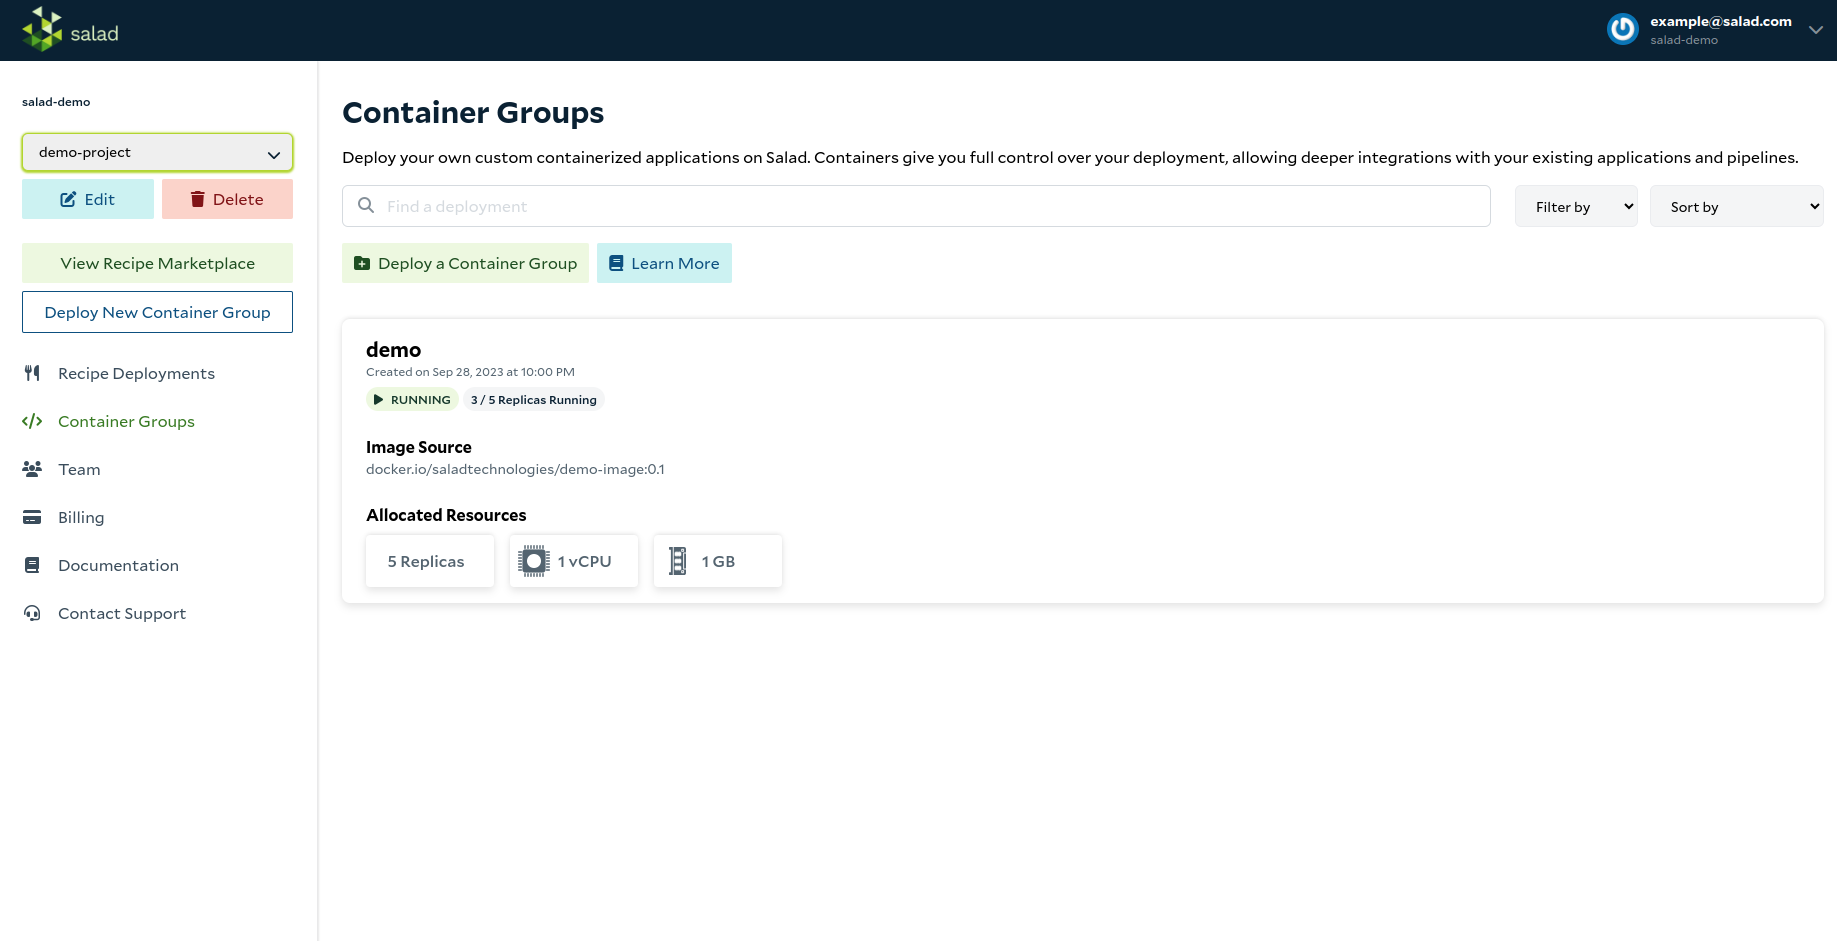Click the 1 GB memory label
The image size is (1837, 941).
point(718,562)
